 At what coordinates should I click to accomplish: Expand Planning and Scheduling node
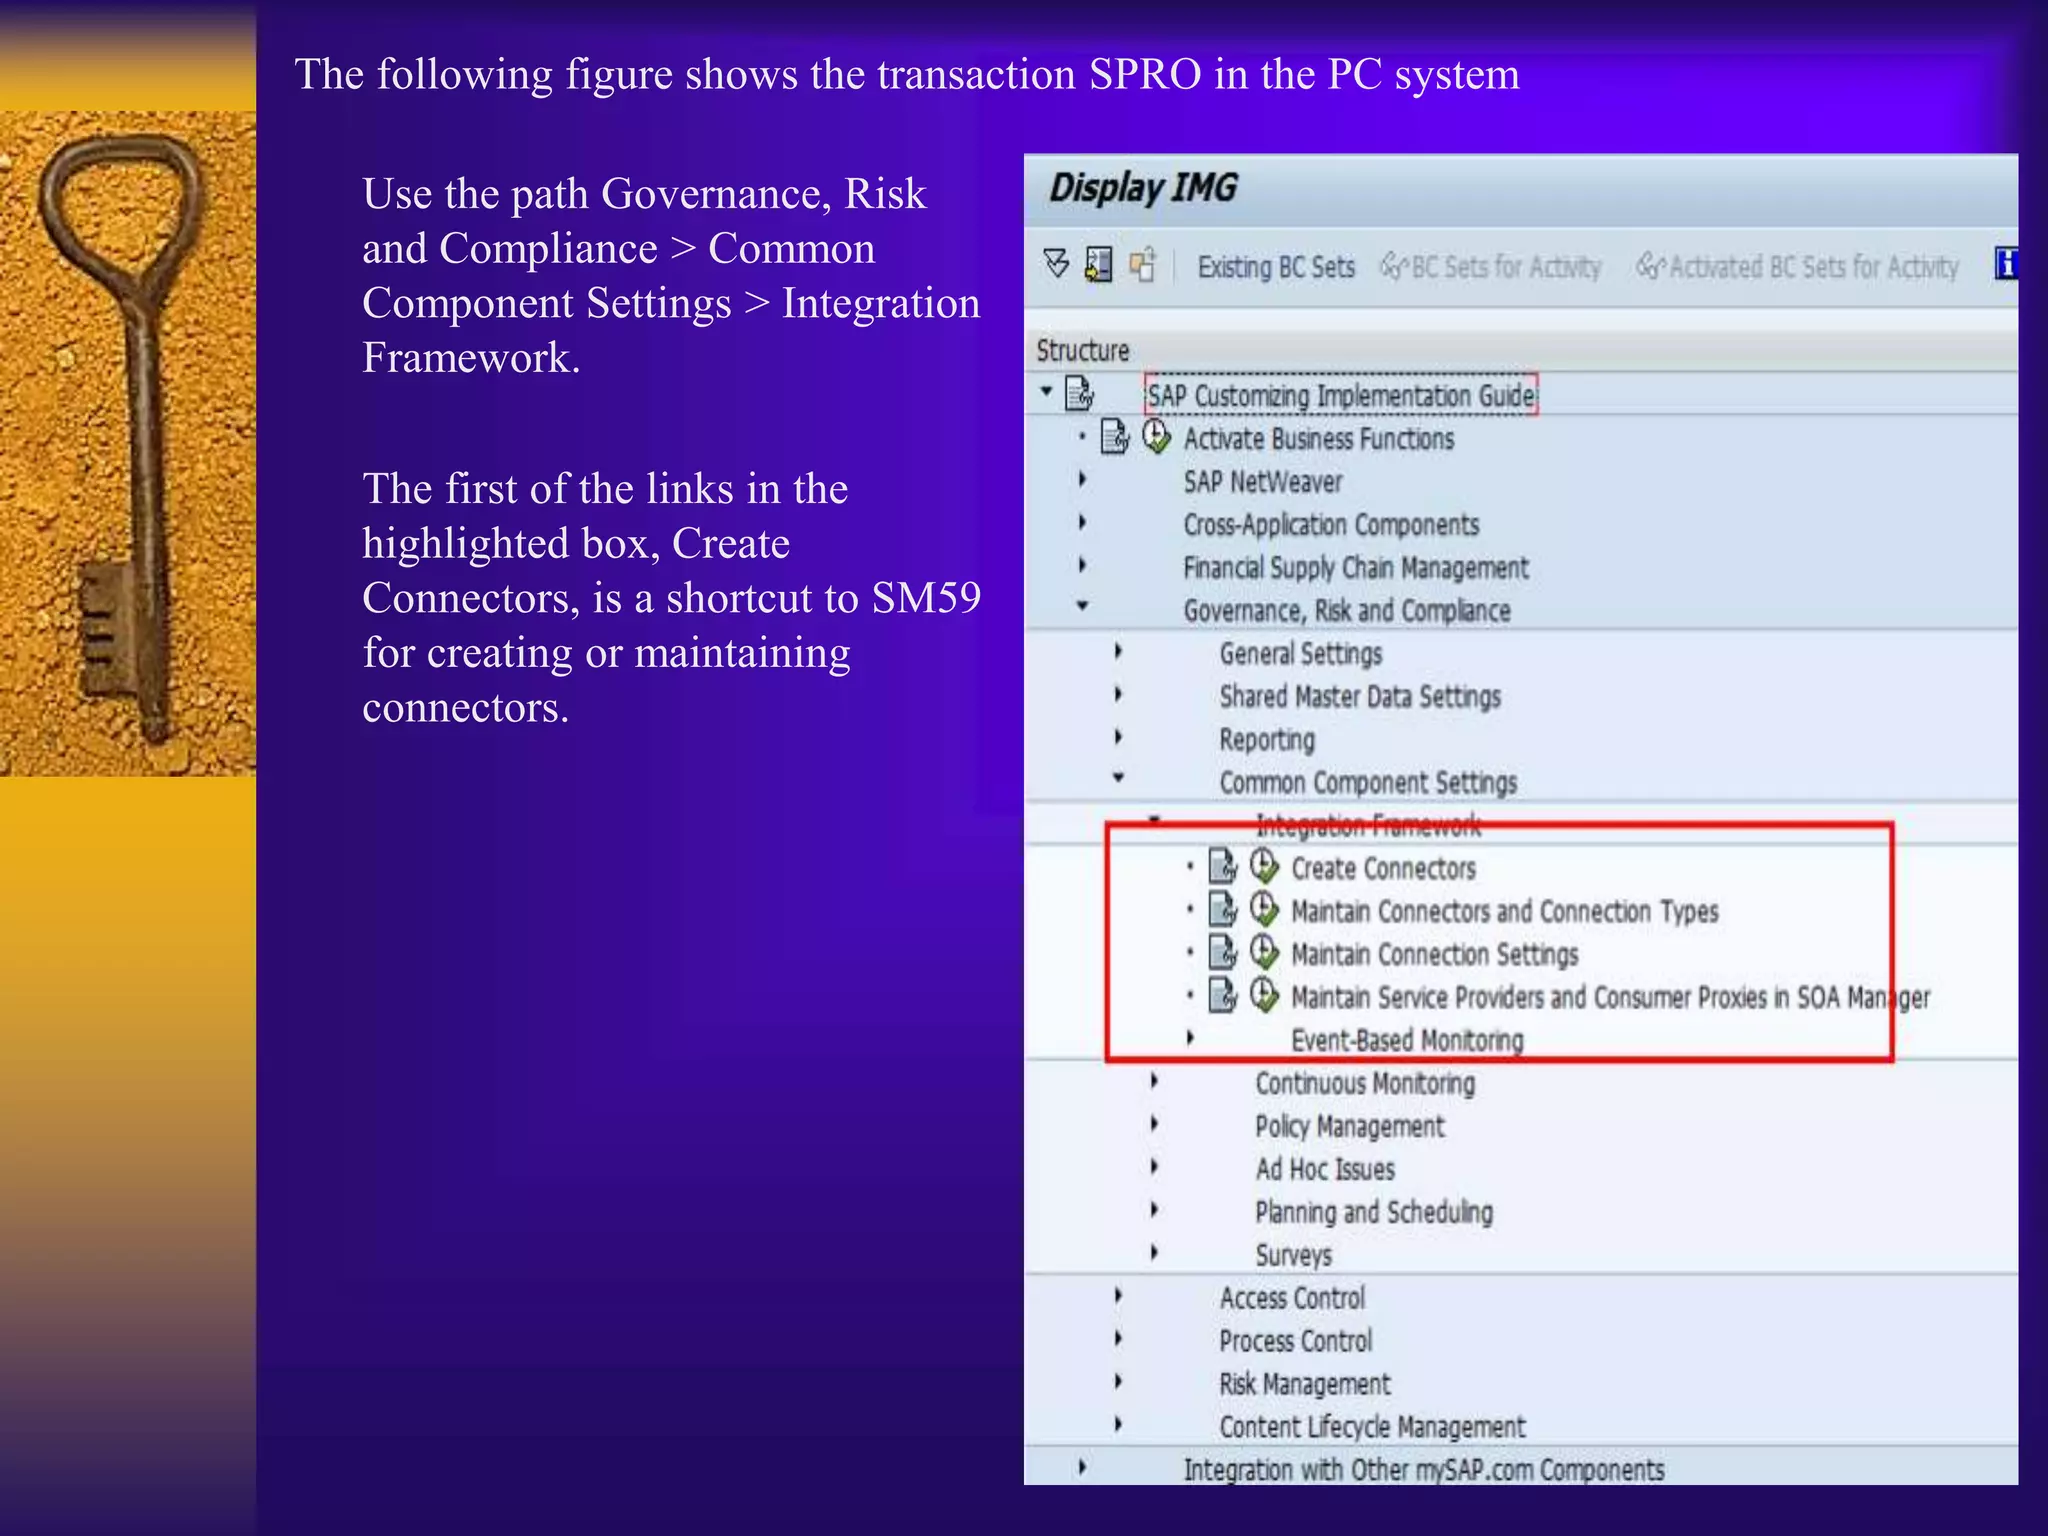[x=1154, y=1211]
